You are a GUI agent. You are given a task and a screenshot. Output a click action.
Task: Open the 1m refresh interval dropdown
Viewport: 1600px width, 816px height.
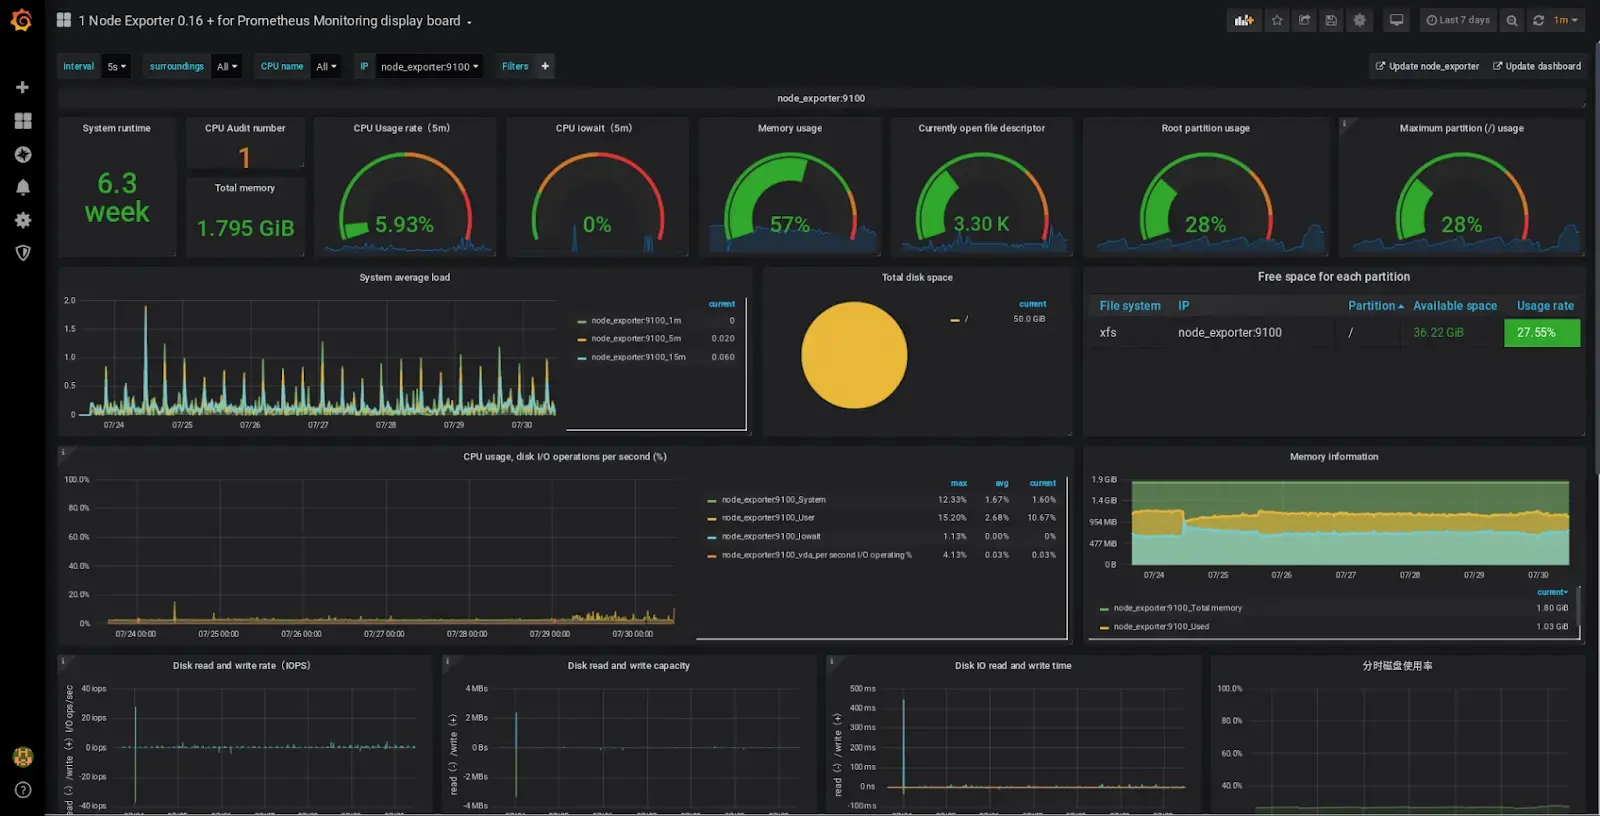pyautogui.click(x=1565, y=20)
